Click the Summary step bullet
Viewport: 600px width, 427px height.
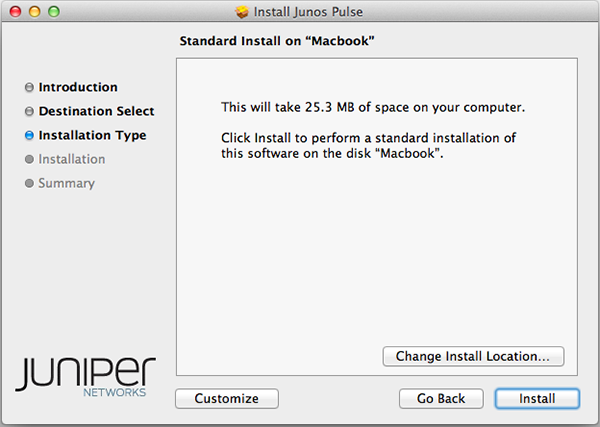(x=29, y=184)
